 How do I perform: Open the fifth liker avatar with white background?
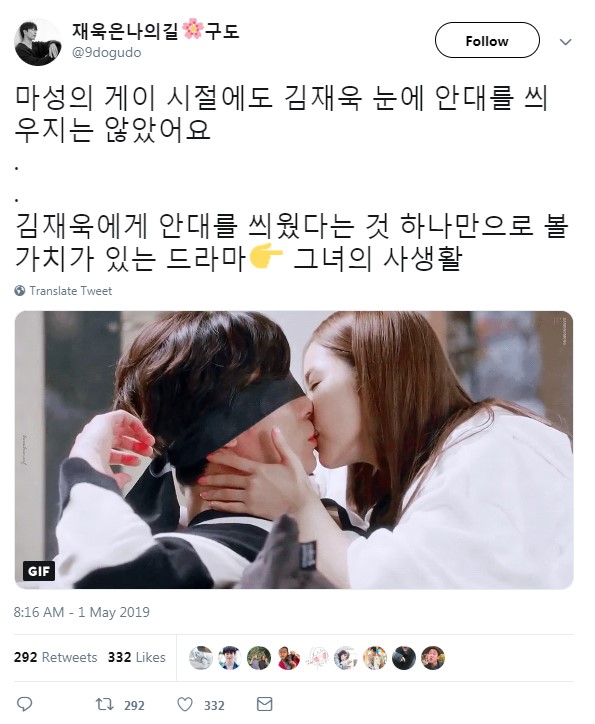pyautogui.click(x=317, y=658)
